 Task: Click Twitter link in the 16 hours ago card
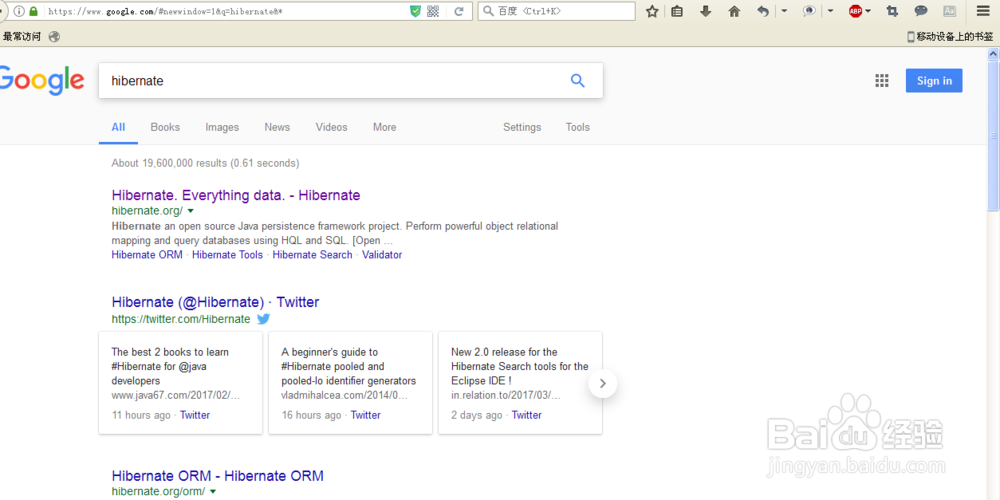[365, 415]
